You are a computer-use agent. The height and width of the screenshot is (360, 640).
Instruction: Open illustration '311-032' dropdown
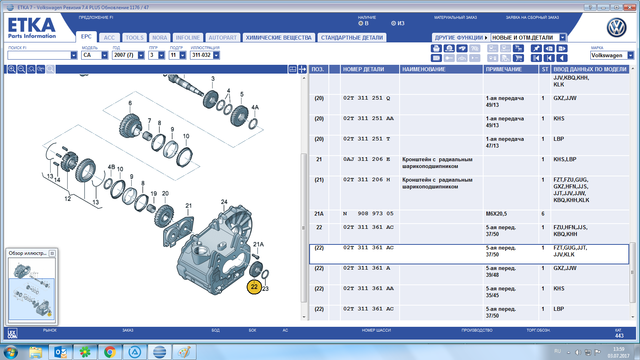[216, 55]
